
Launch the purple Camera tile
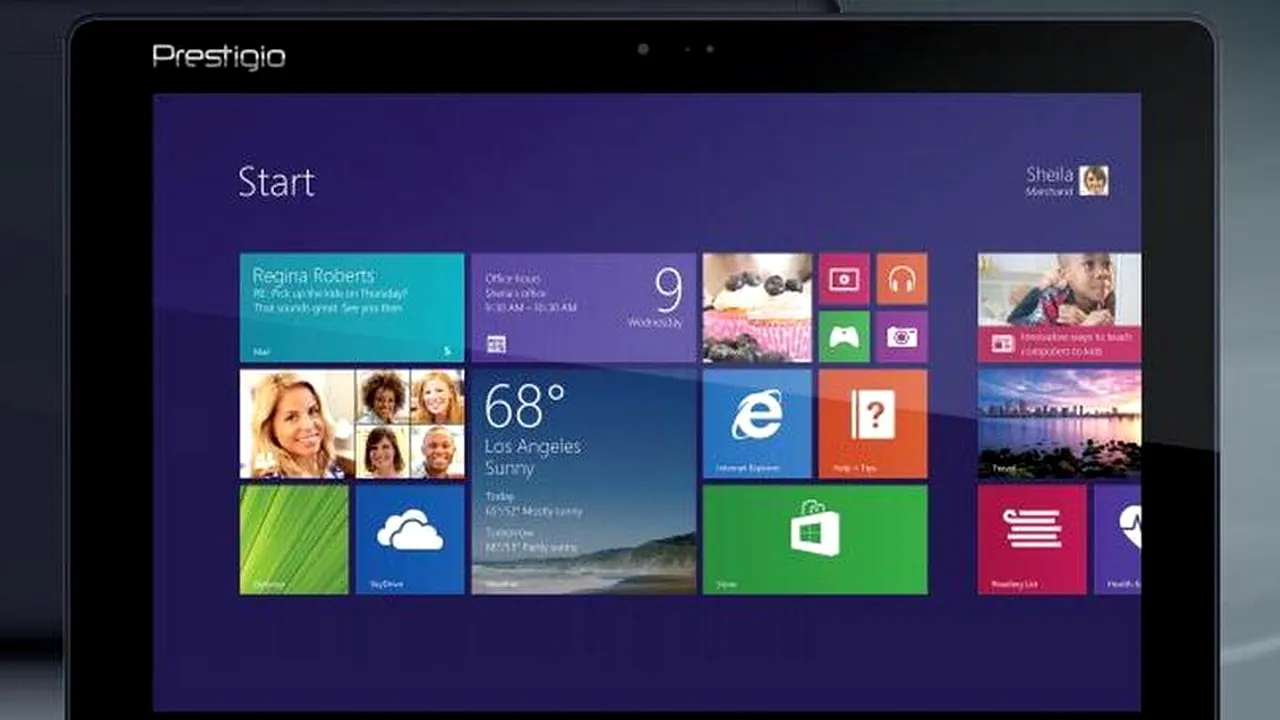pos(902,337)
